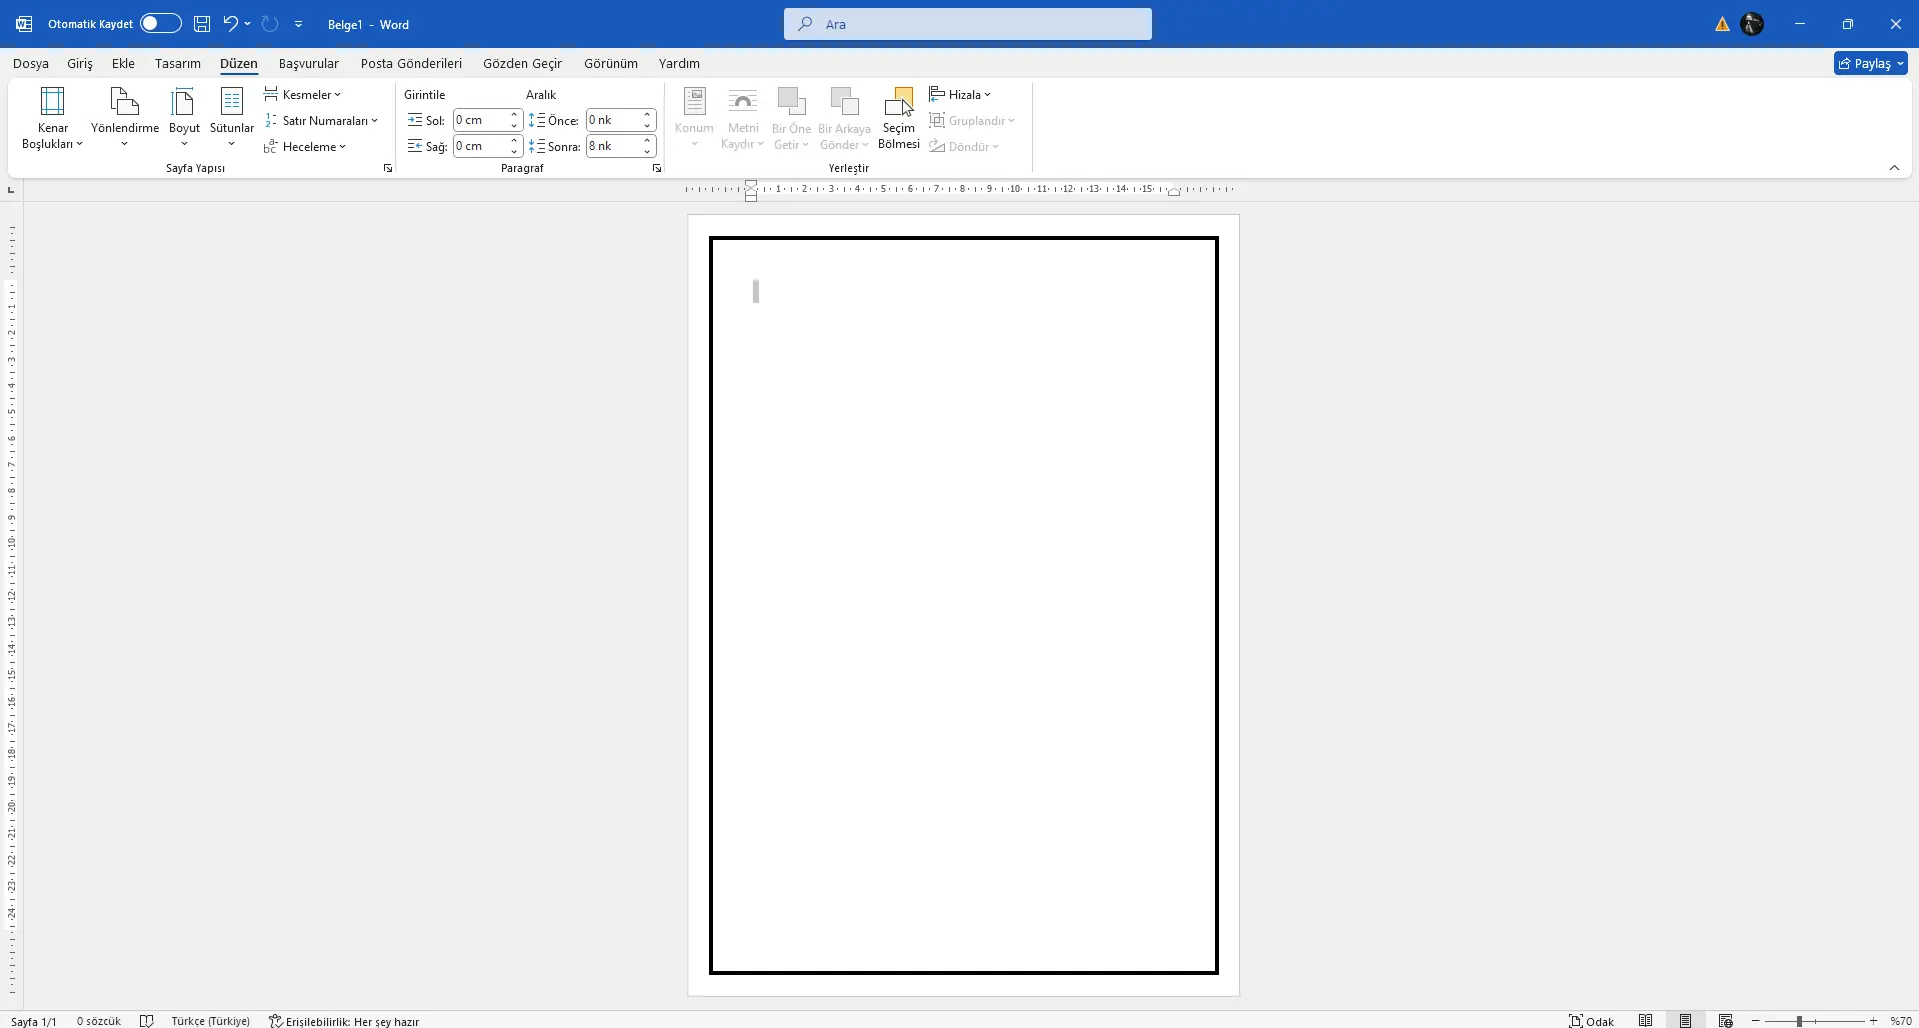Click the Redo icon
The width and height of the screenshot is (1919, 1028).
pos(270,24)
